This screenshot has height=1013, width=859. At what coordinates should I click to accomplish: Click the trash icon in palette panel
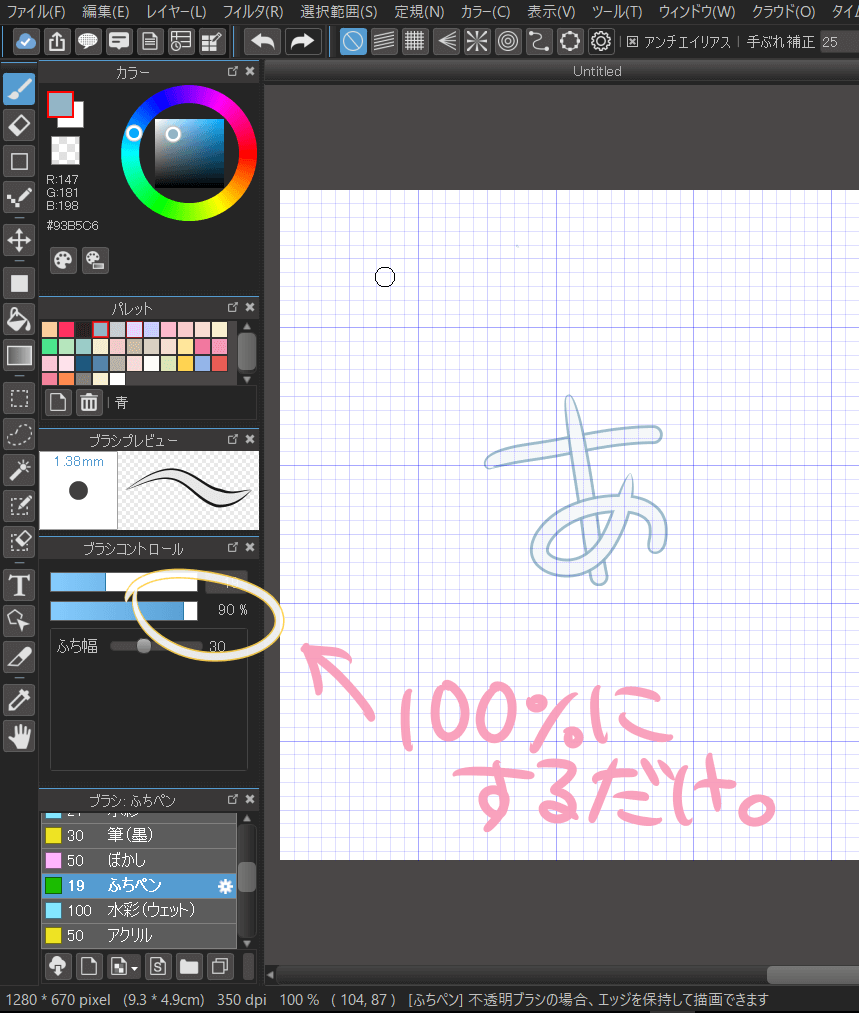pos(88,402)
